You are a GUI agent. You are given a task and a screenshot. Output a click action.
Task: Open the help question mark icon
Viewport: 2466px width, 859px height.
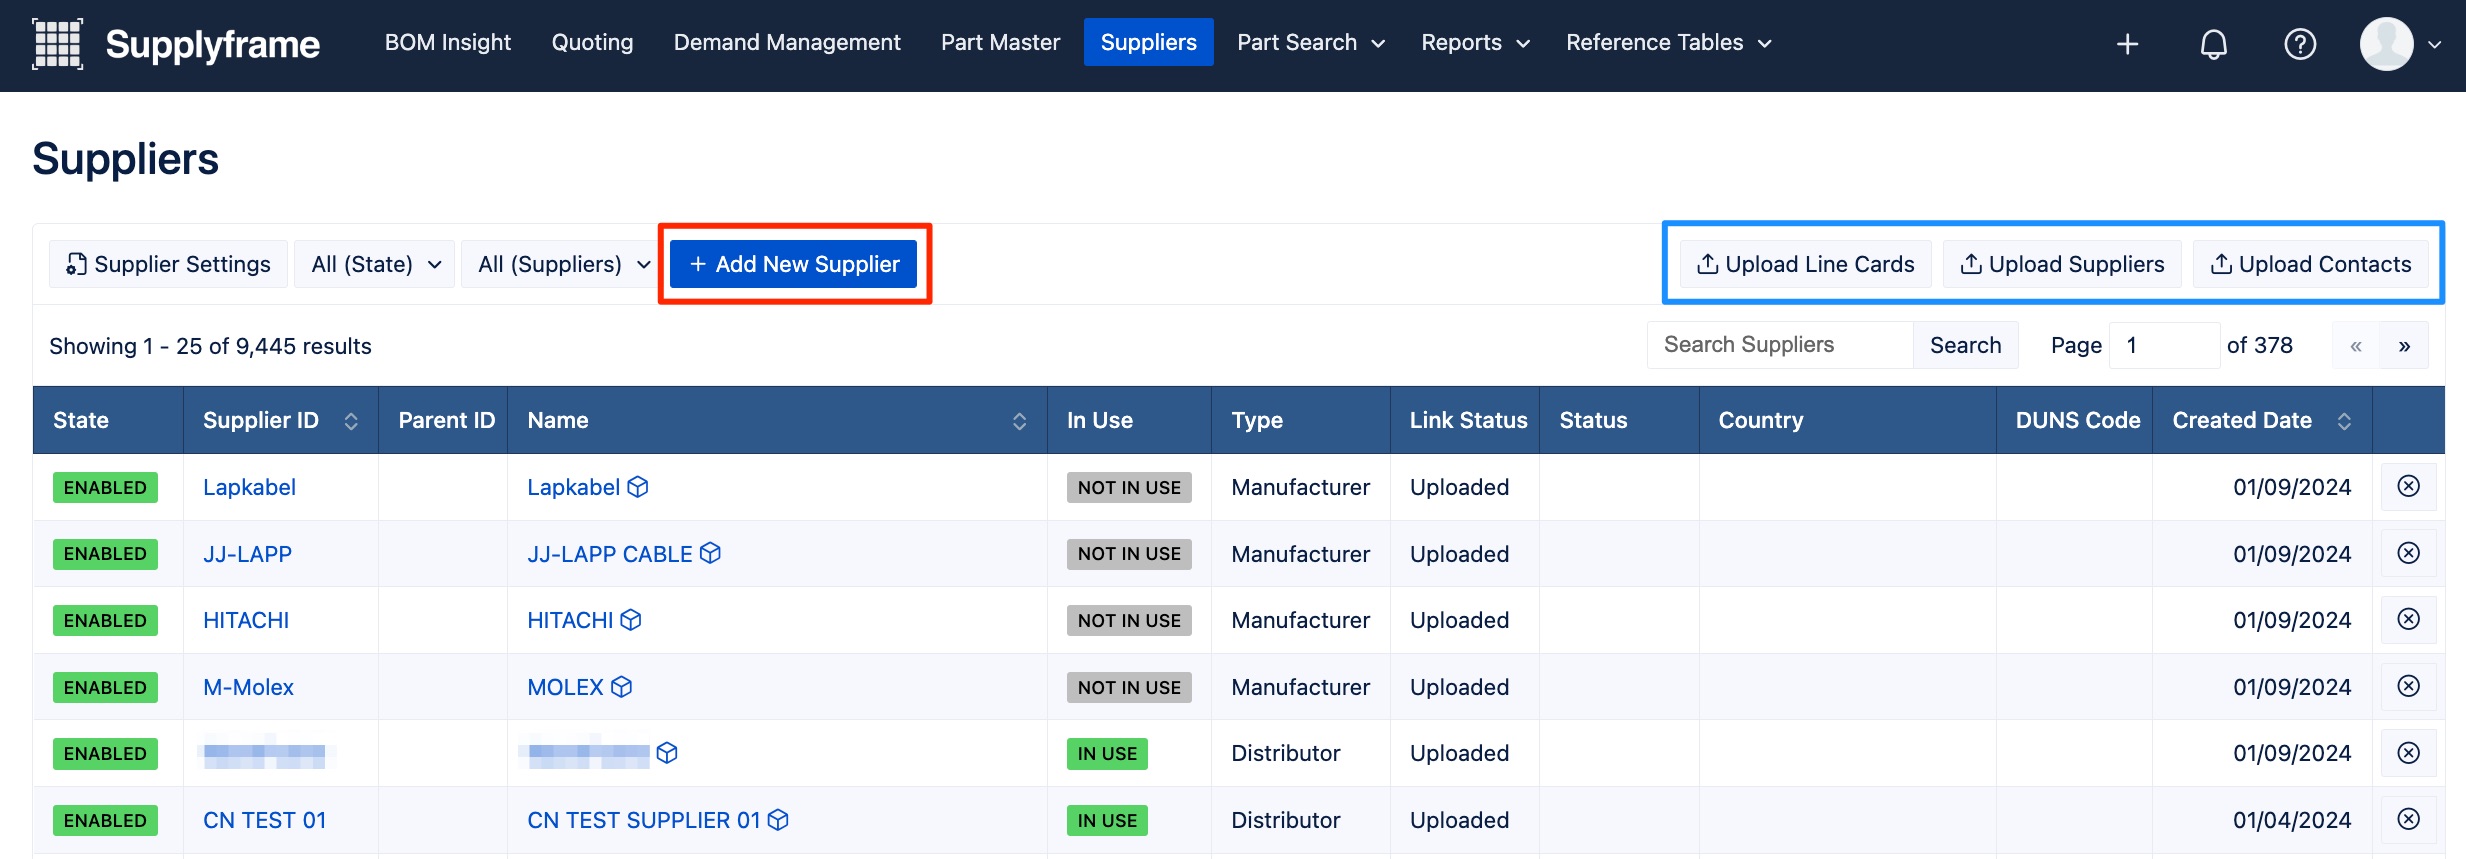click(x=2300, y=44)
